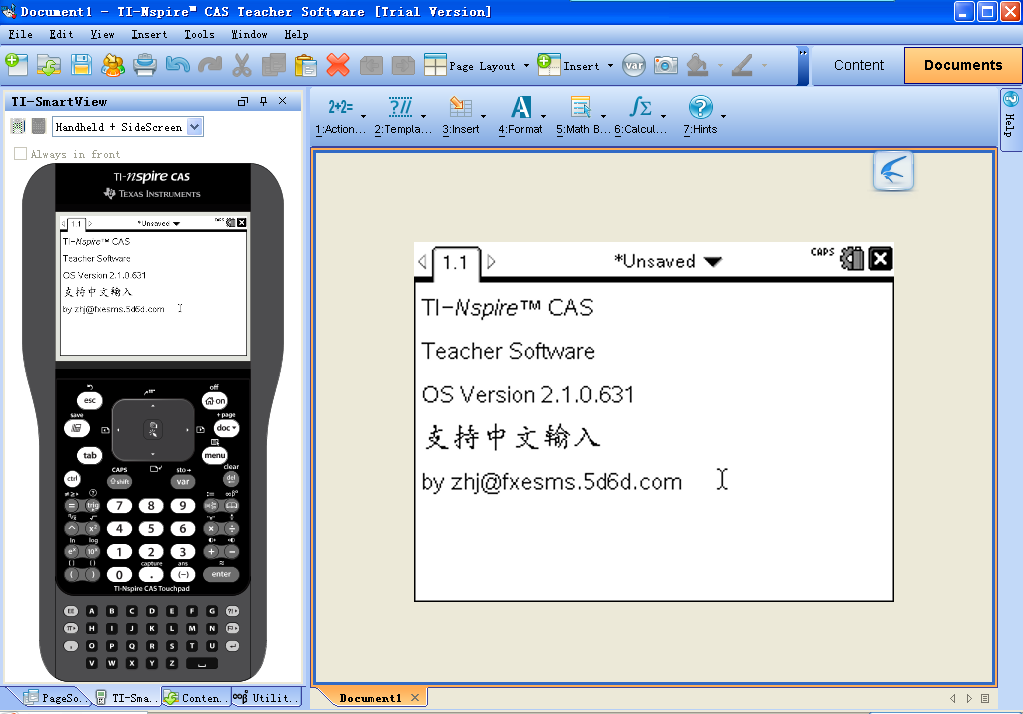Open the Help menu
Viewport: 1023px width, 714px height.
tap(296, 35)
